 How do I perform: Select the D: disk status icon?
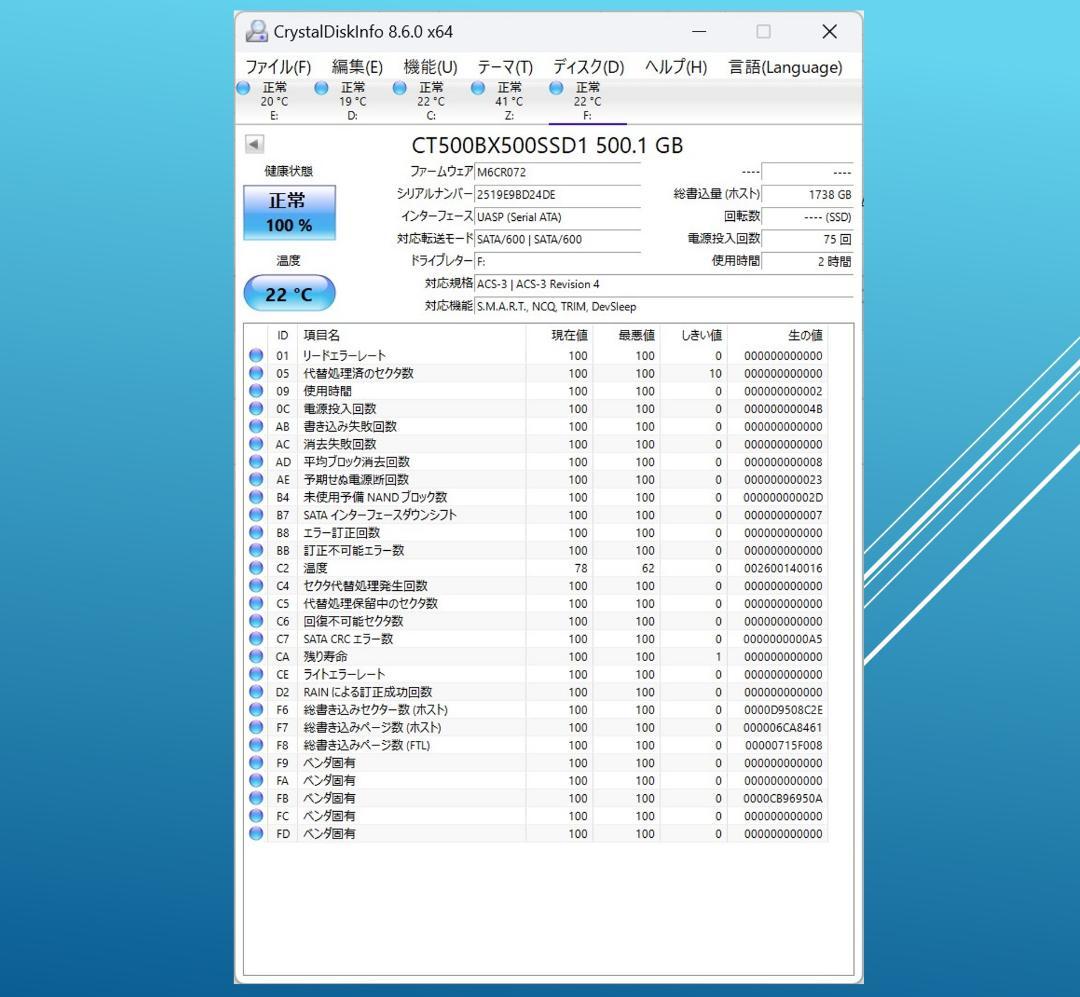coord(321,88)
